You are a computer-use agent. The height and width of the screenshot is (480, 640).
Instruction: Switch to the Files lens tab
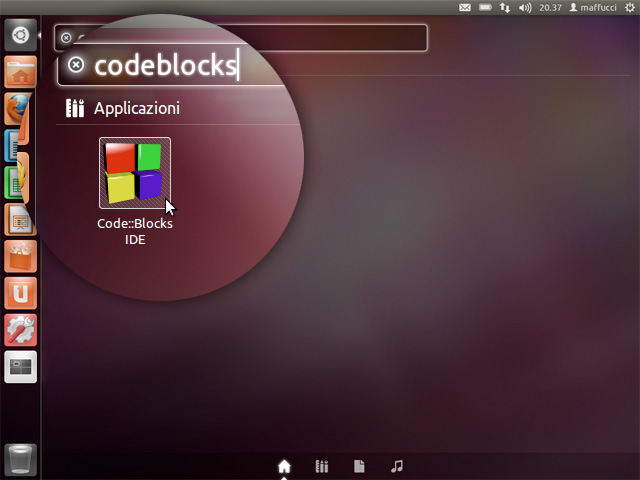click(359, 466)
